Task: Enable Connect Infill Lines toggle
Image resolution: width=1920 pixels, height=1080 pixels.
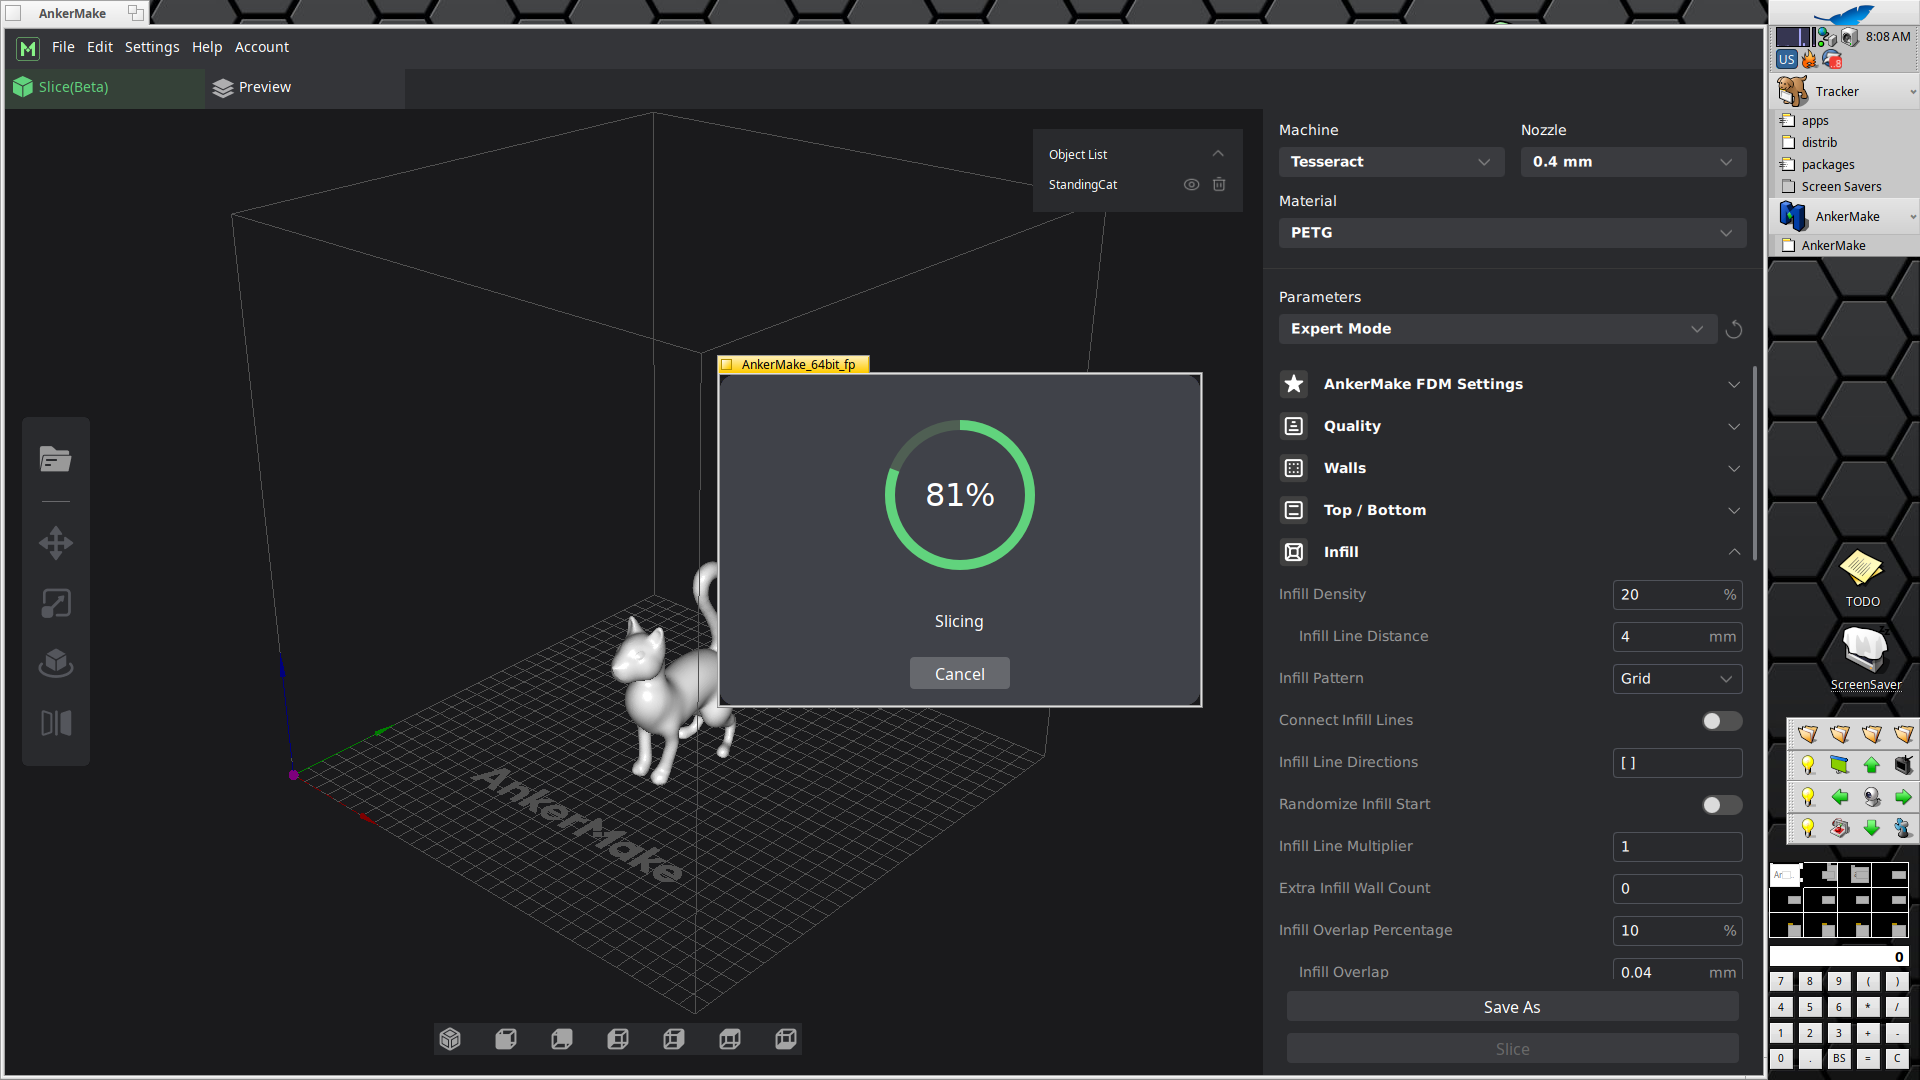Action: [x=1721, y=721]
